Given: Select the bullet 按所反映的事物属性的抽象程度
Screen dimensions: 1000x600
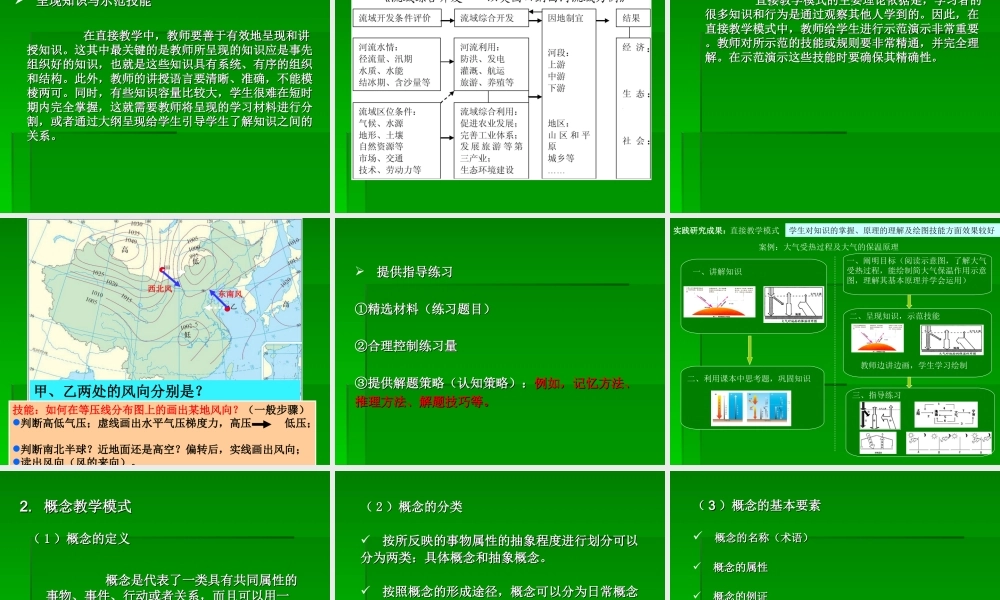Looking at the screenshot, I should pyautogui.click(x=499, y=549).
